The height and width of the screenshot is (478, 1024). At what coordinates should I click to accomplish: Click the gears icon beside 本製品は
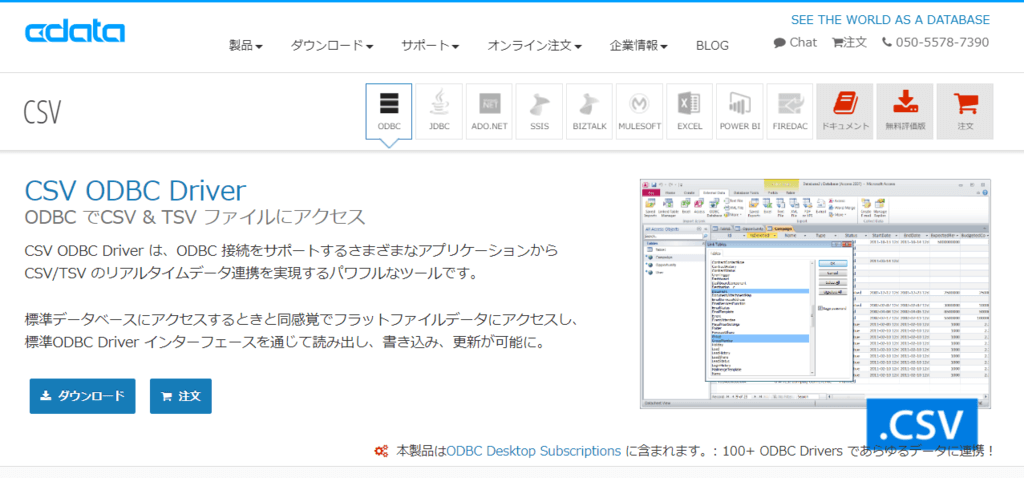[x=381, y=451]
